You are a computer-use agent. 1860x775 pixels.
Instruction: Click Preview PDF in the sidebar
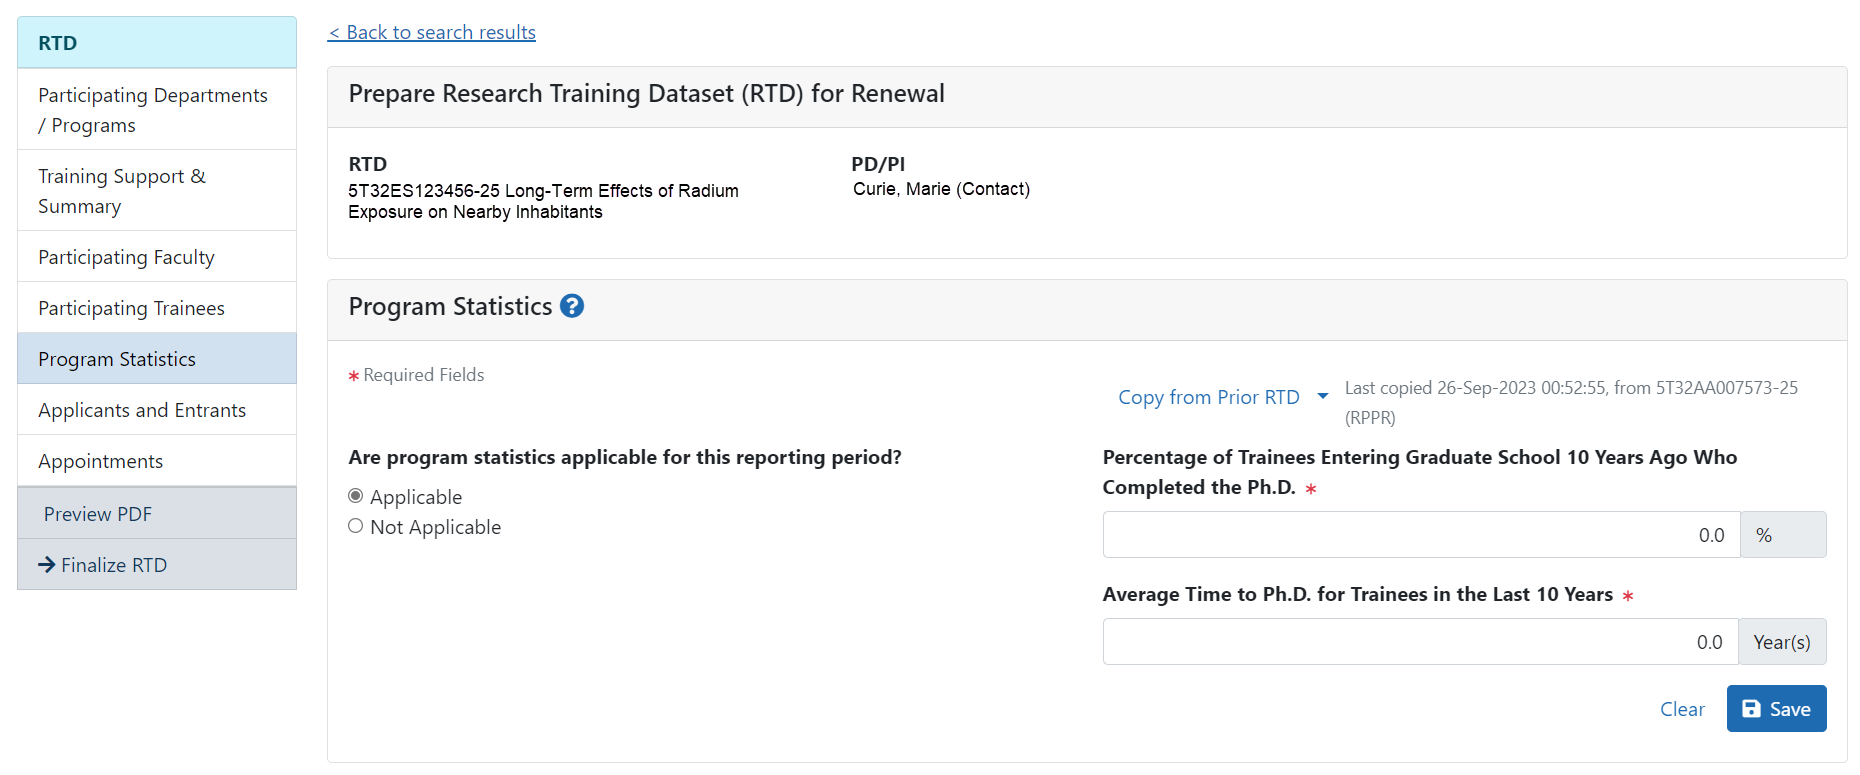98,514
